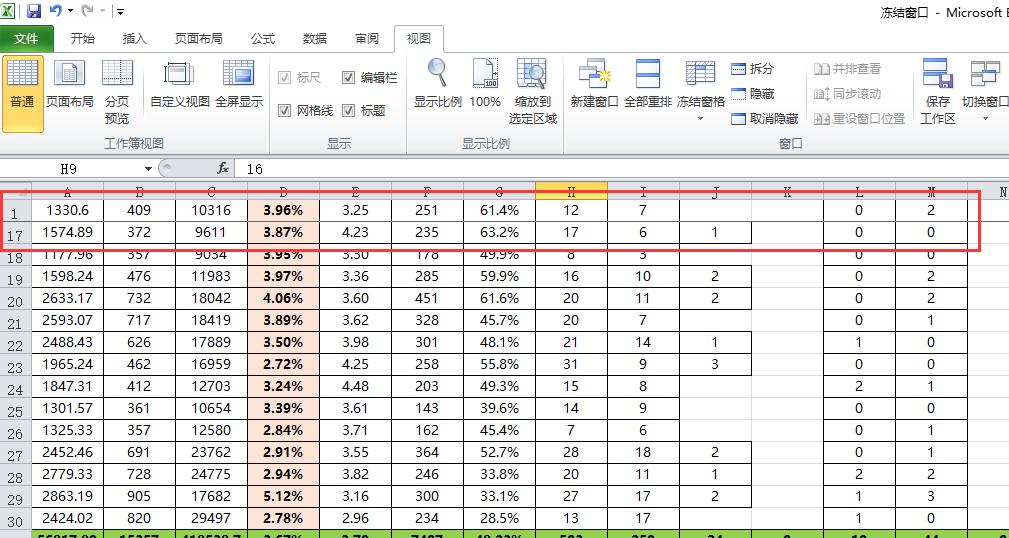Switch to the 公式 formulas tab
This screenshot has width=1009, height=538.
pyautogui.click(x=263, y=39)
